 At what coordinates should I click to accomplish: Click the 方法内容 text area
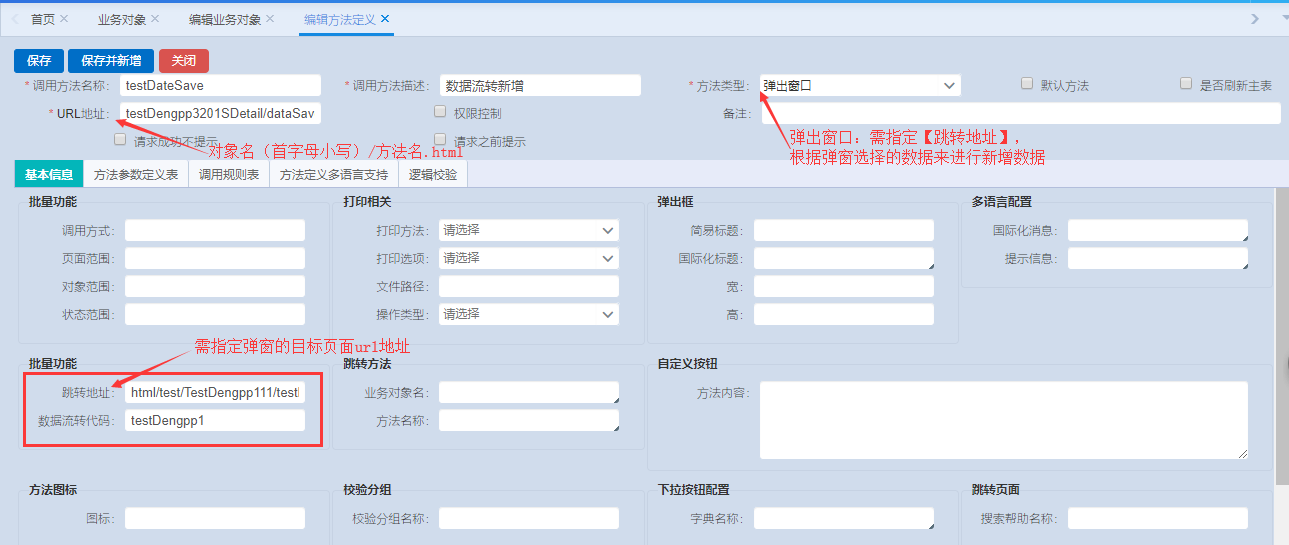(1003, 420)
